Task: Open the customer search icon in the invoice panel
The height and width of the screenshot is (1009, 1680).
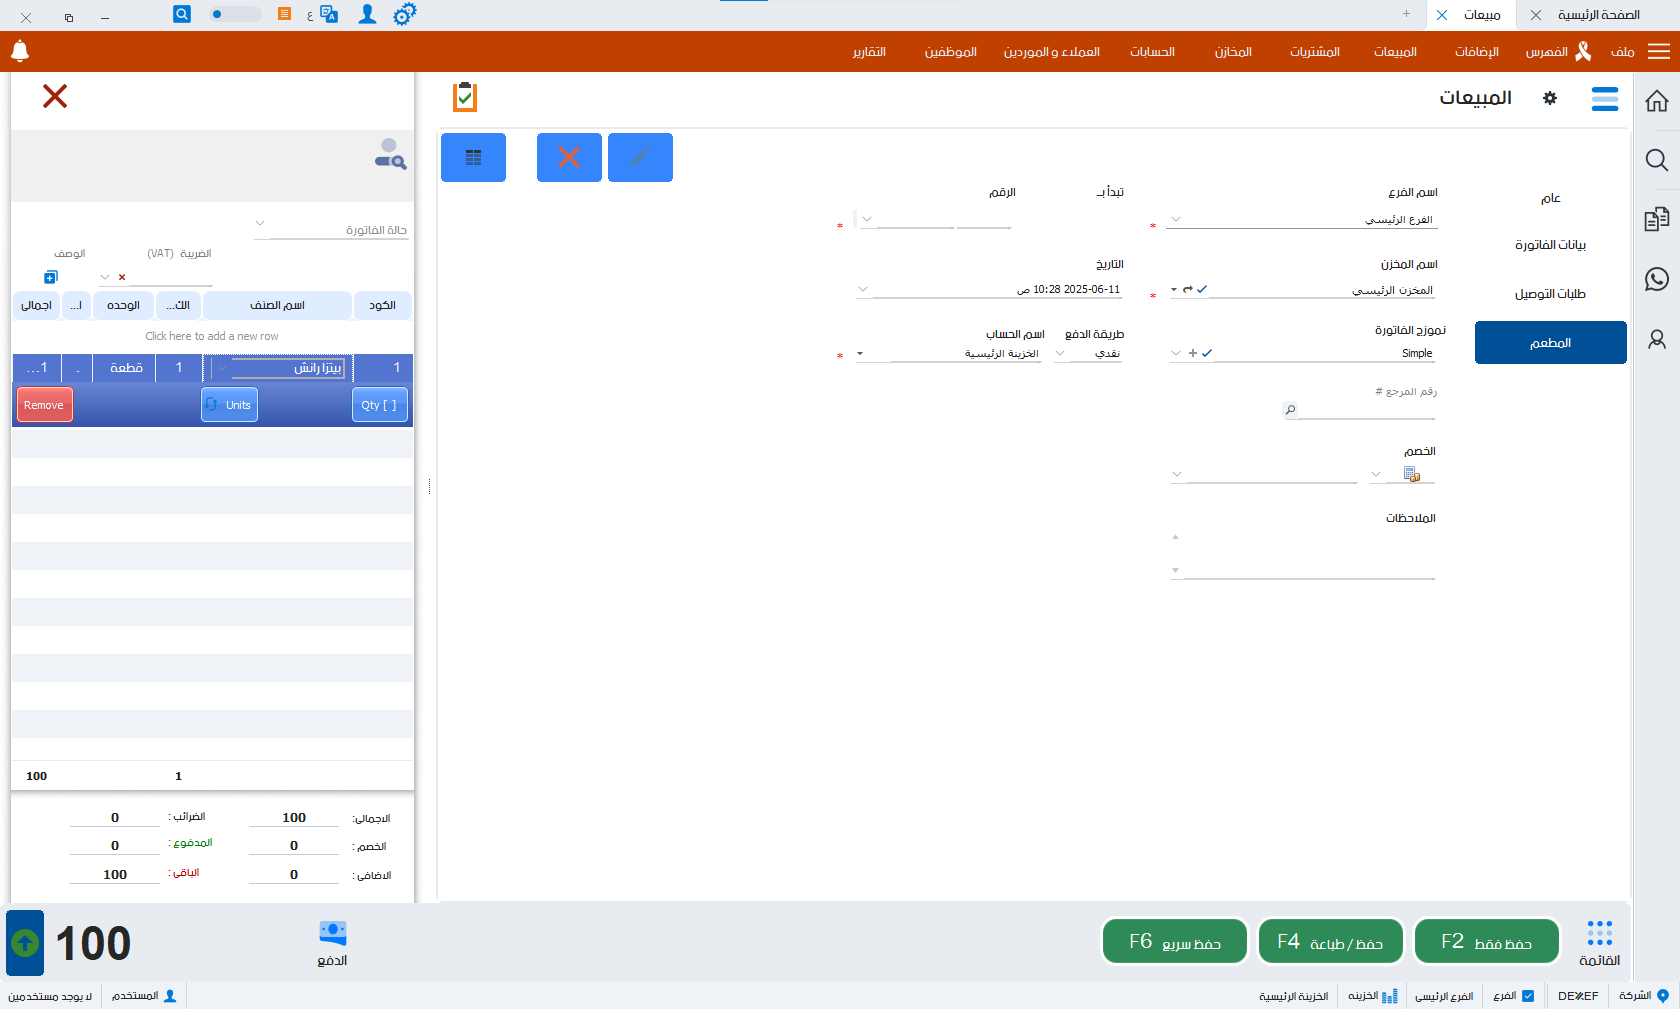Action: [x=390, y=154]
